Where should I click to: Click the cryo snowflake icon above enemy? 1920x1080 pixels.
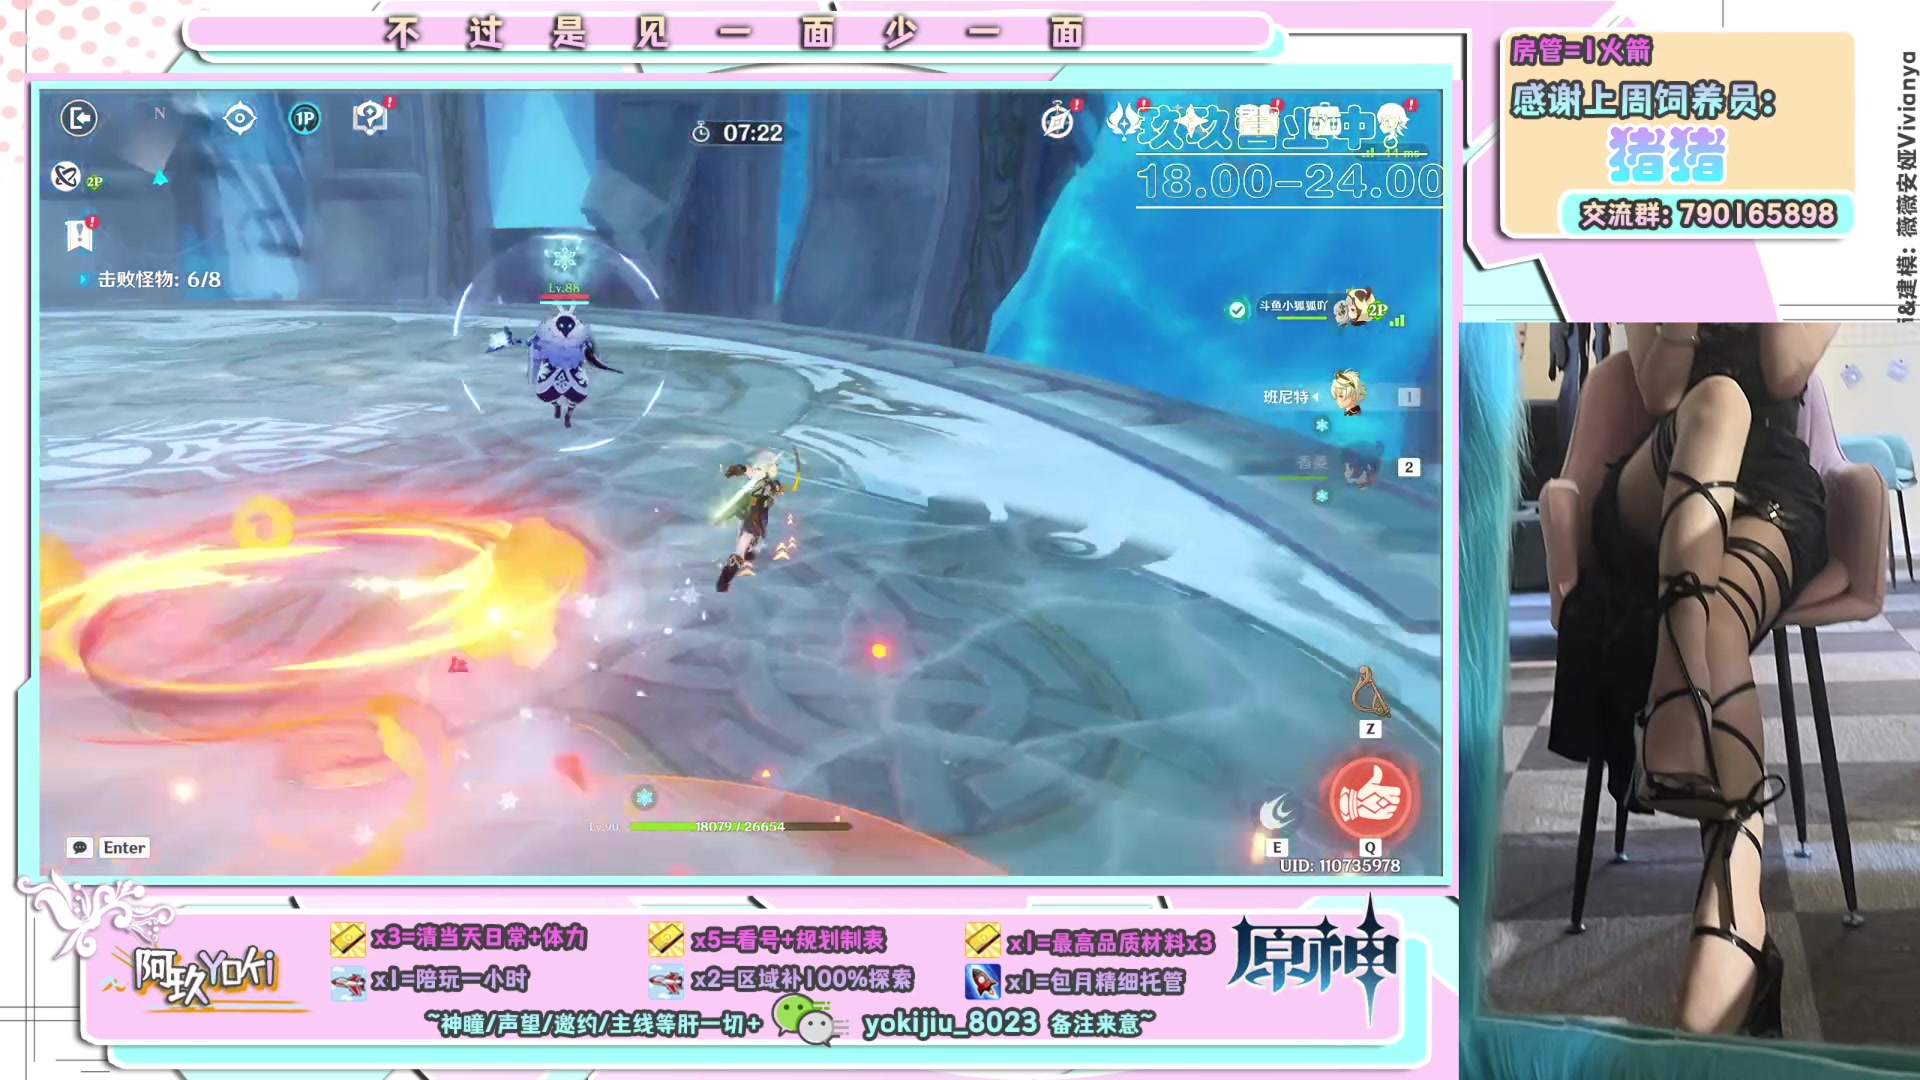564,259
